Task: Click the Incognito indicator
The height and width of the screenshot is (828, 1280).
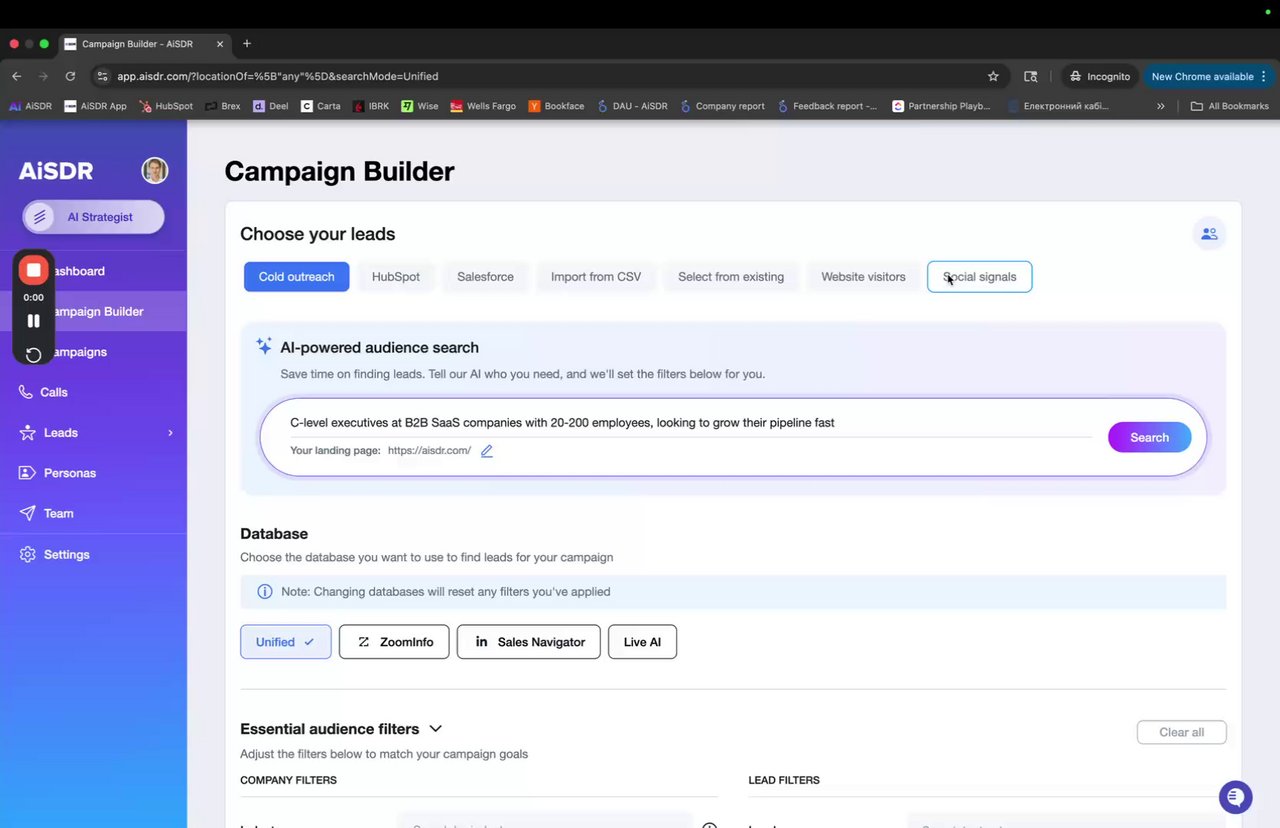Action: pyautogui.click(x=1098, y=76)
